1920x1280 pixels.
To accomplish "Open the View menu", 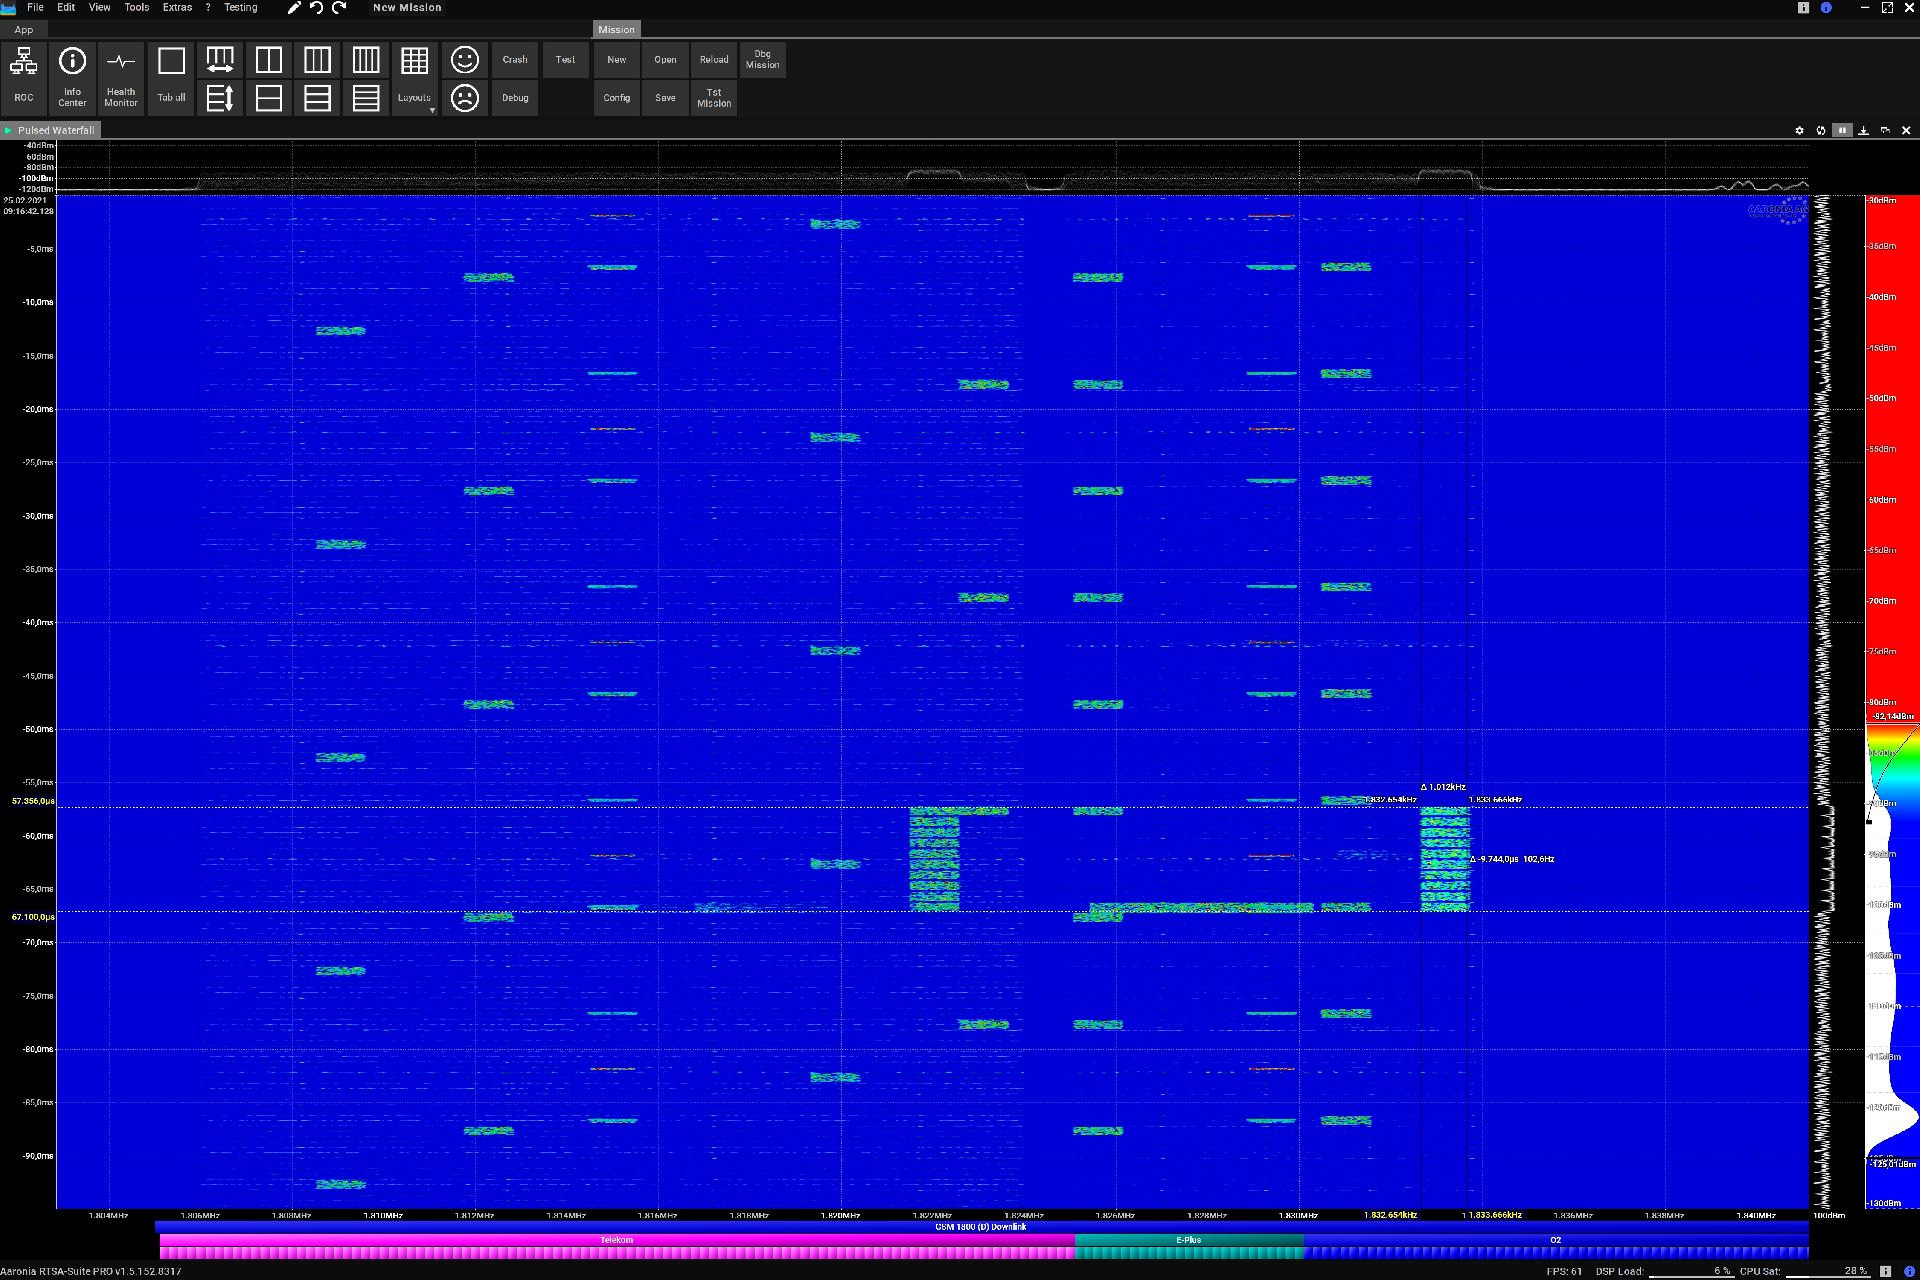I will pos(100,7).
